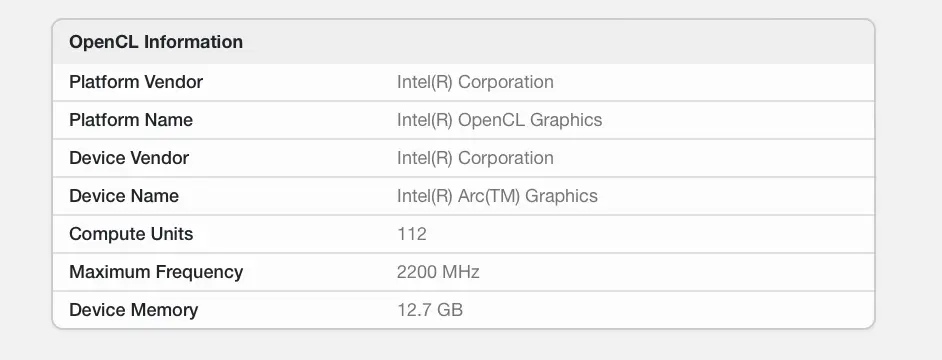Select the Compute Units label

pyautogui.click(x=131, y=234)
